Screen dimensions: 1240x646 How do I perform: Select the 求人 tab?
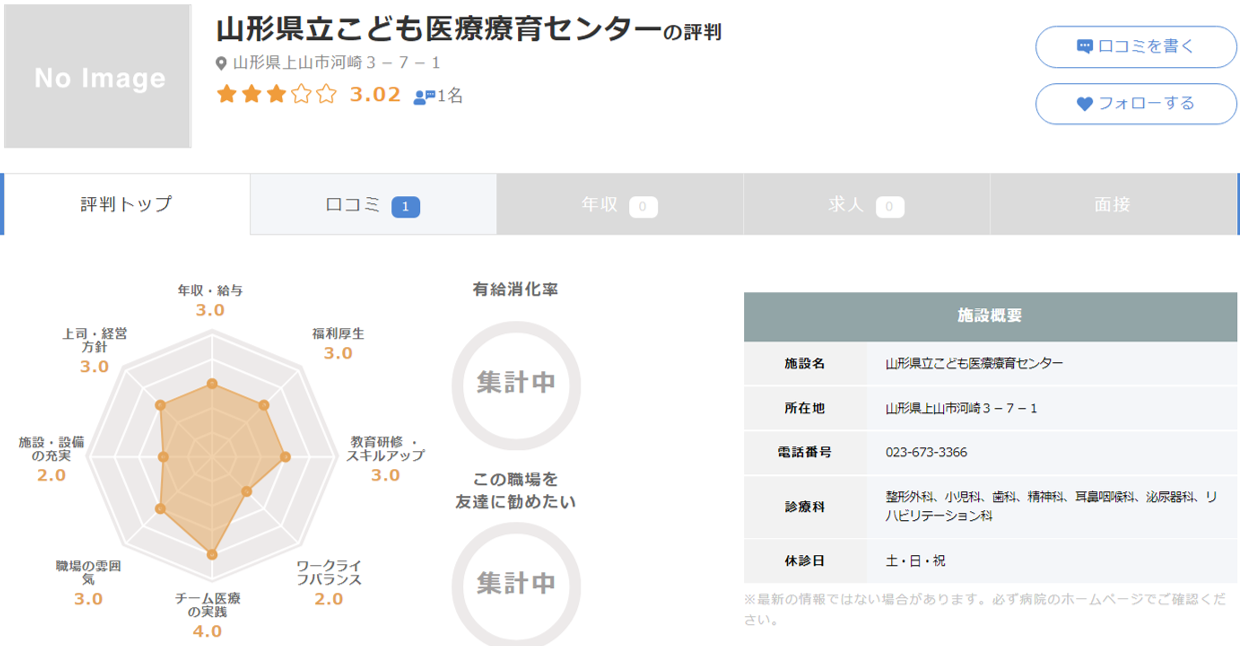(x=866, y=203)
